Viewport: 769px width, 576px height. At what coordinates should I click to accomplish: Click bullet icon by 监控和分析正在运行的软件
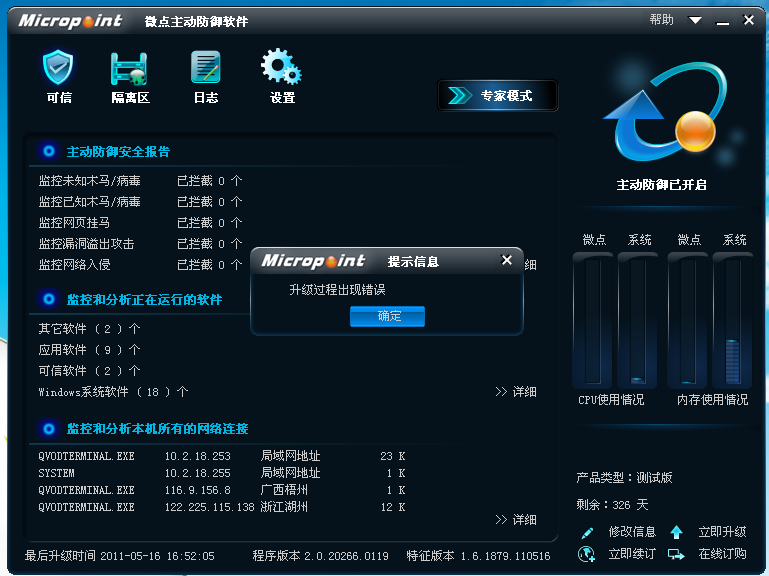49,299
